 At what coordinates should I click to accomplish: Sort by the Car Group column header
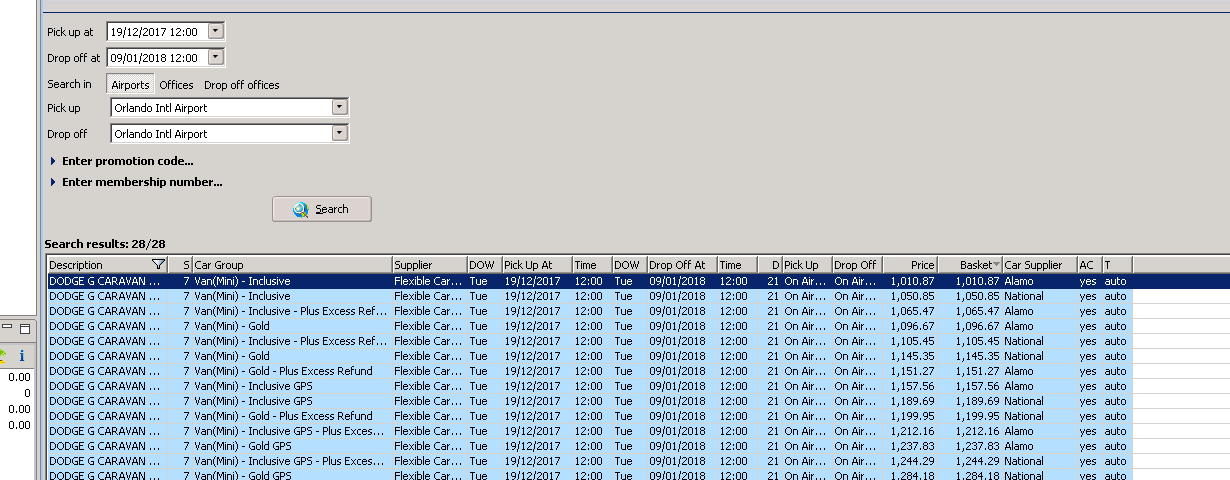coord(292,265)
